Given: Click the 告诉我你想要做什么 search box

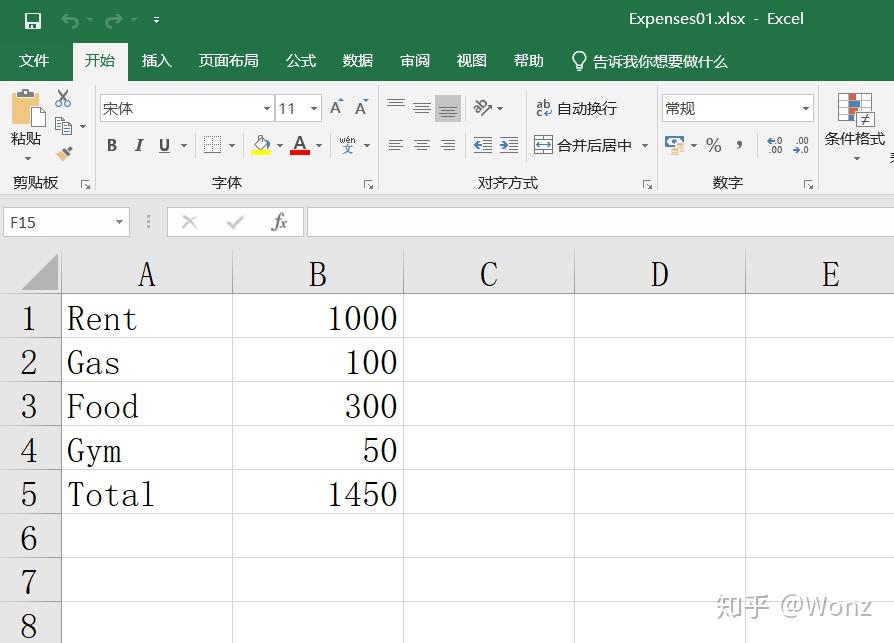Looking at the screenshot, I should [660, 61].
